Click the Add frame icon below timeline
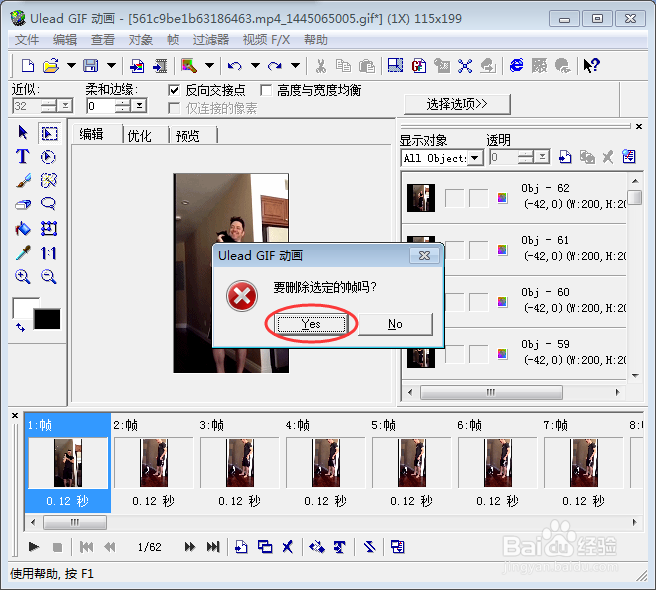 tap(241, 546)
